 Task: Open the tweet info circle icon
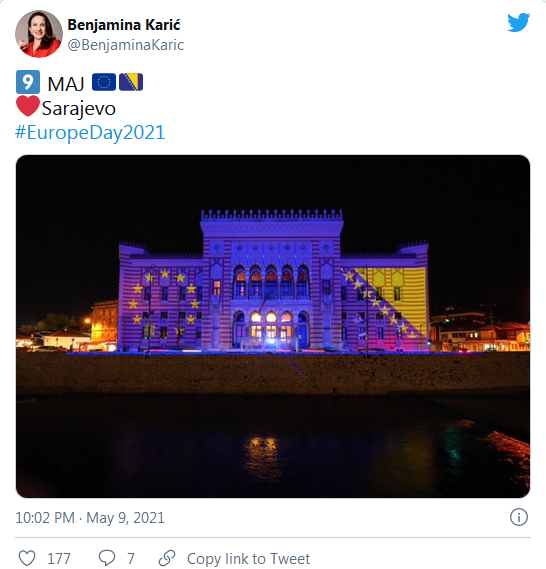point(519,517)
